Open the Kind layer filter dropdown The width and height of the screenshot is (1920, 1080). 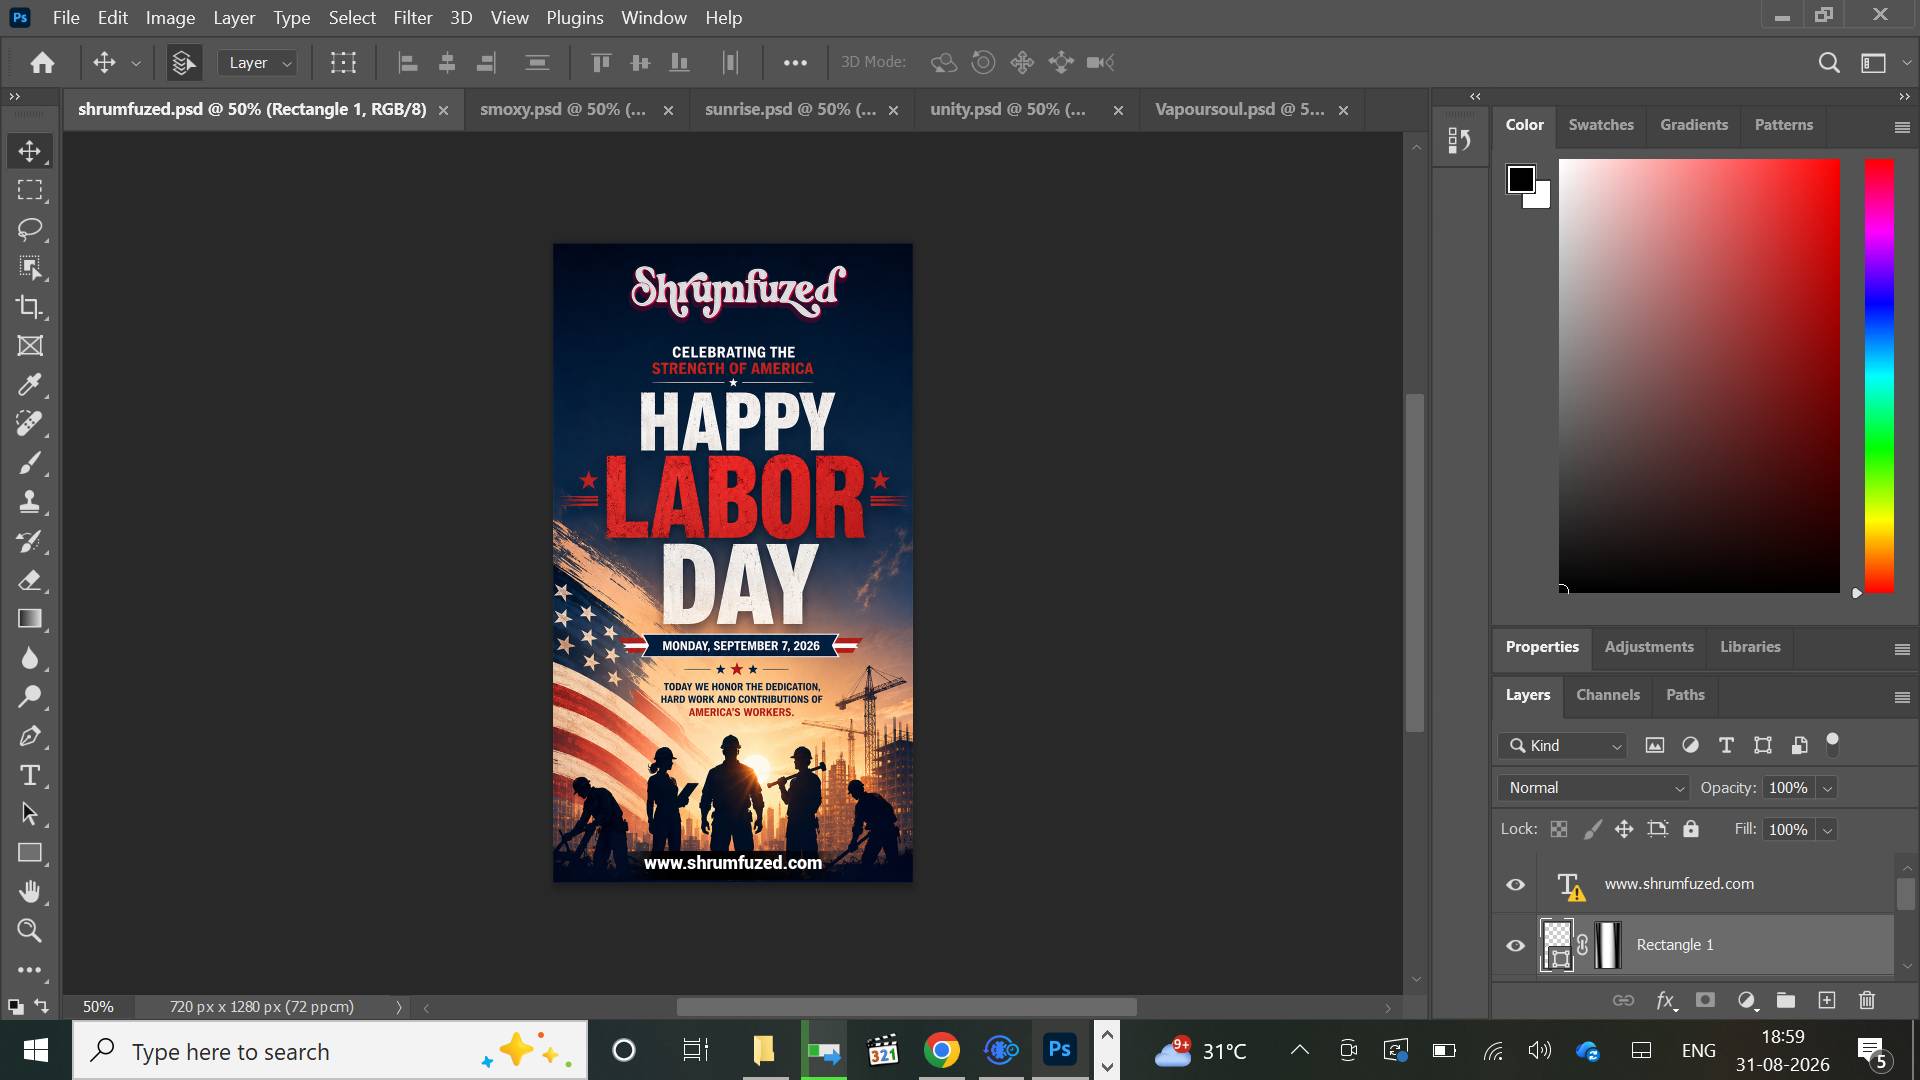pos(1563,746)
